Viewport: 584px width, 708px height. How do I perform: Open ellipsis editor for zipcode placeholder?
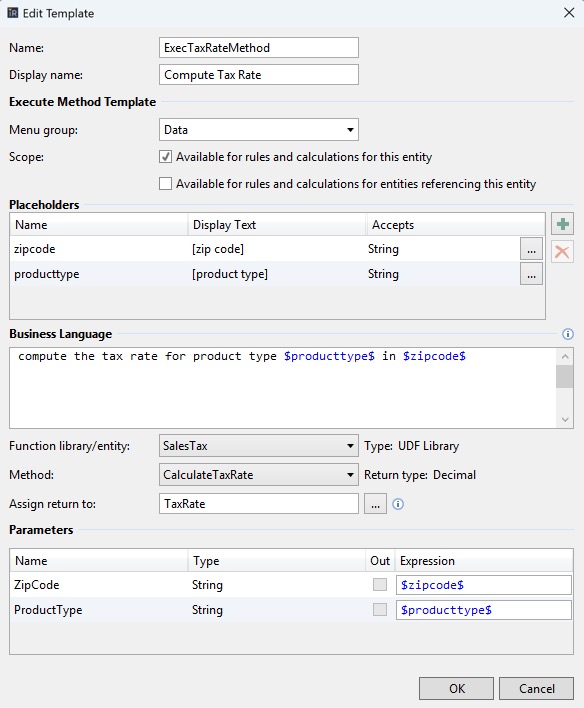(531, 249)
